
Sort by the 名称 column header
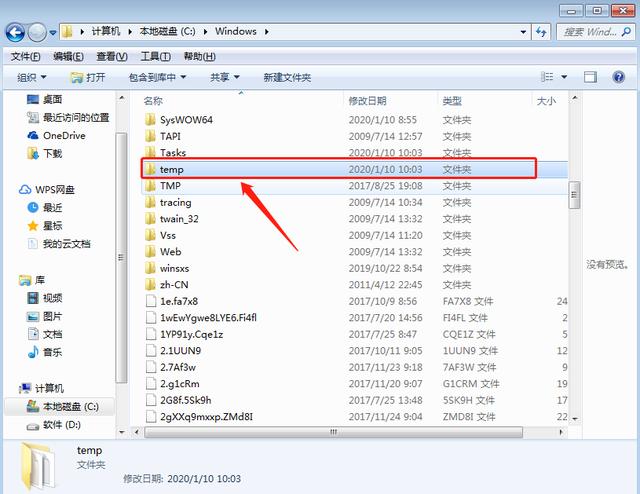(x=153, y=101)
